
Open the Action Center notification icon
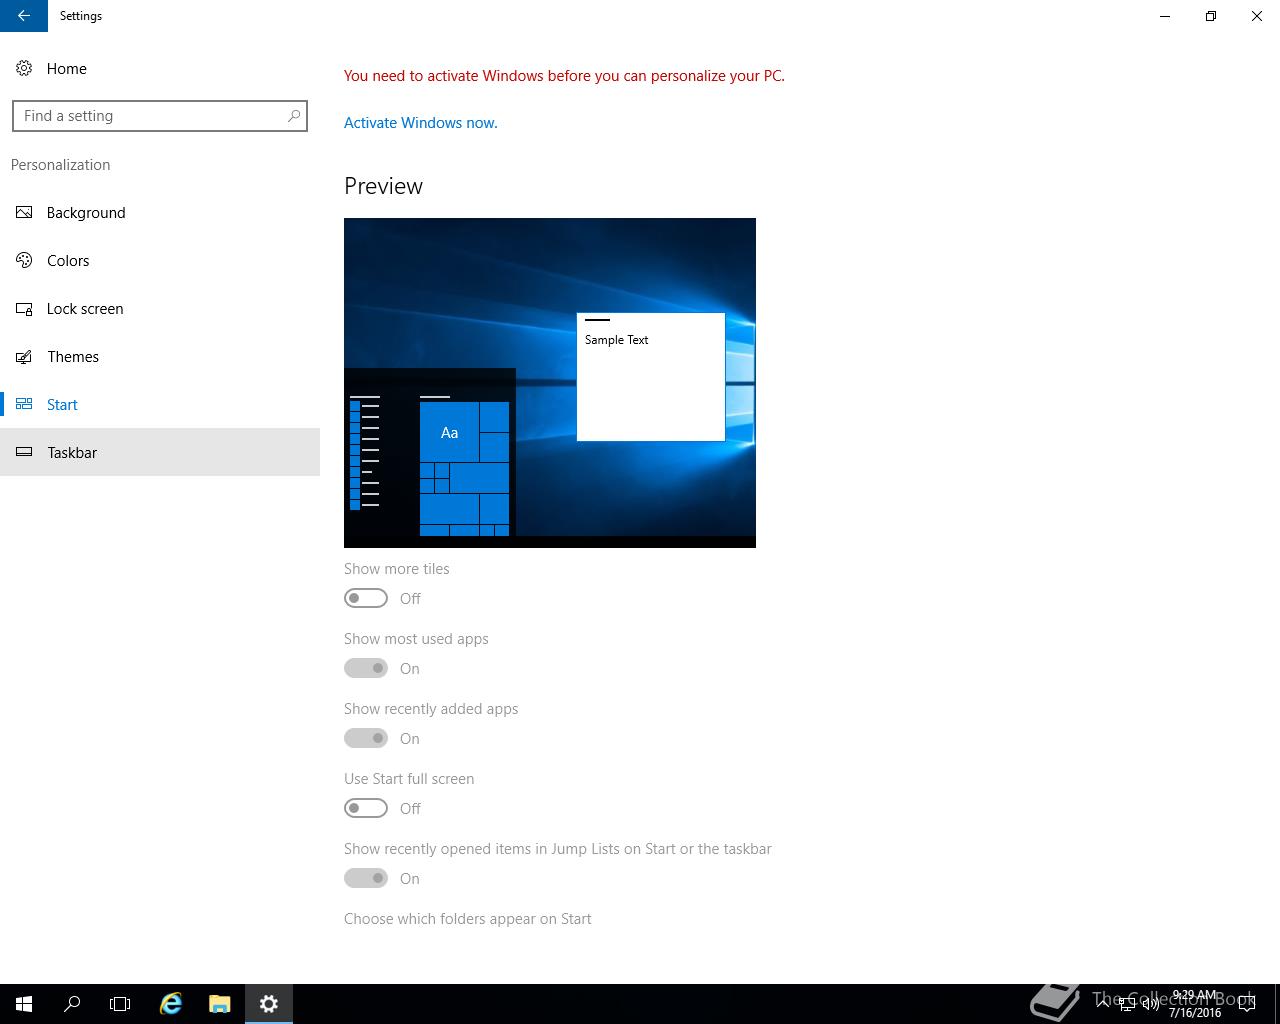(1246, 1004)
